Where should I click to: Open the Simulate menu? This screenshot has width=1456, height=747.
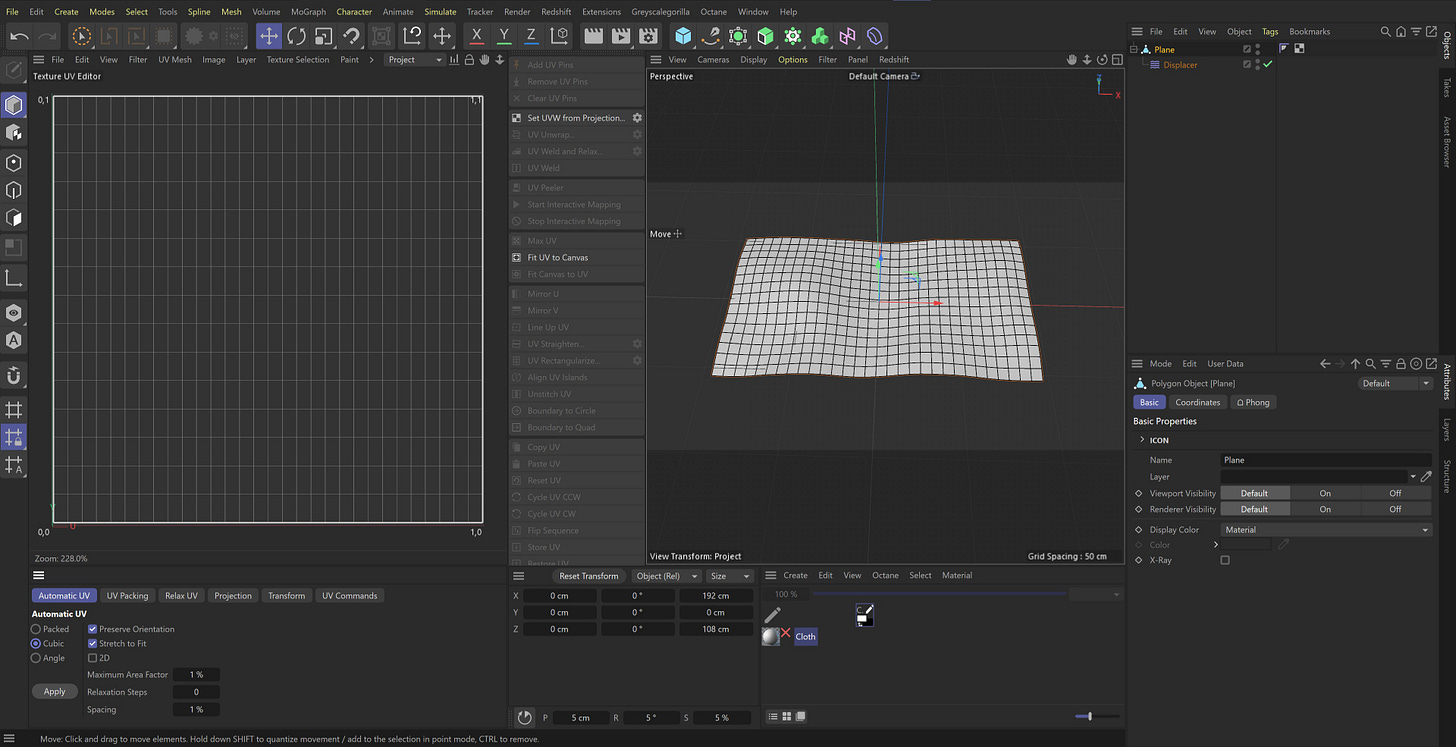[x=440, y=12]
